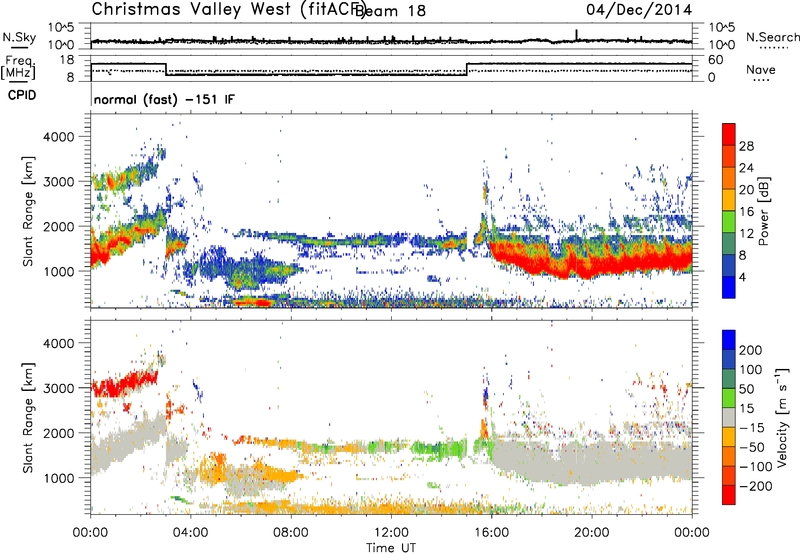The image size is (800, 554).
Task: Click the '3000' tick in the velocity panel
Action: pos(58,388)
